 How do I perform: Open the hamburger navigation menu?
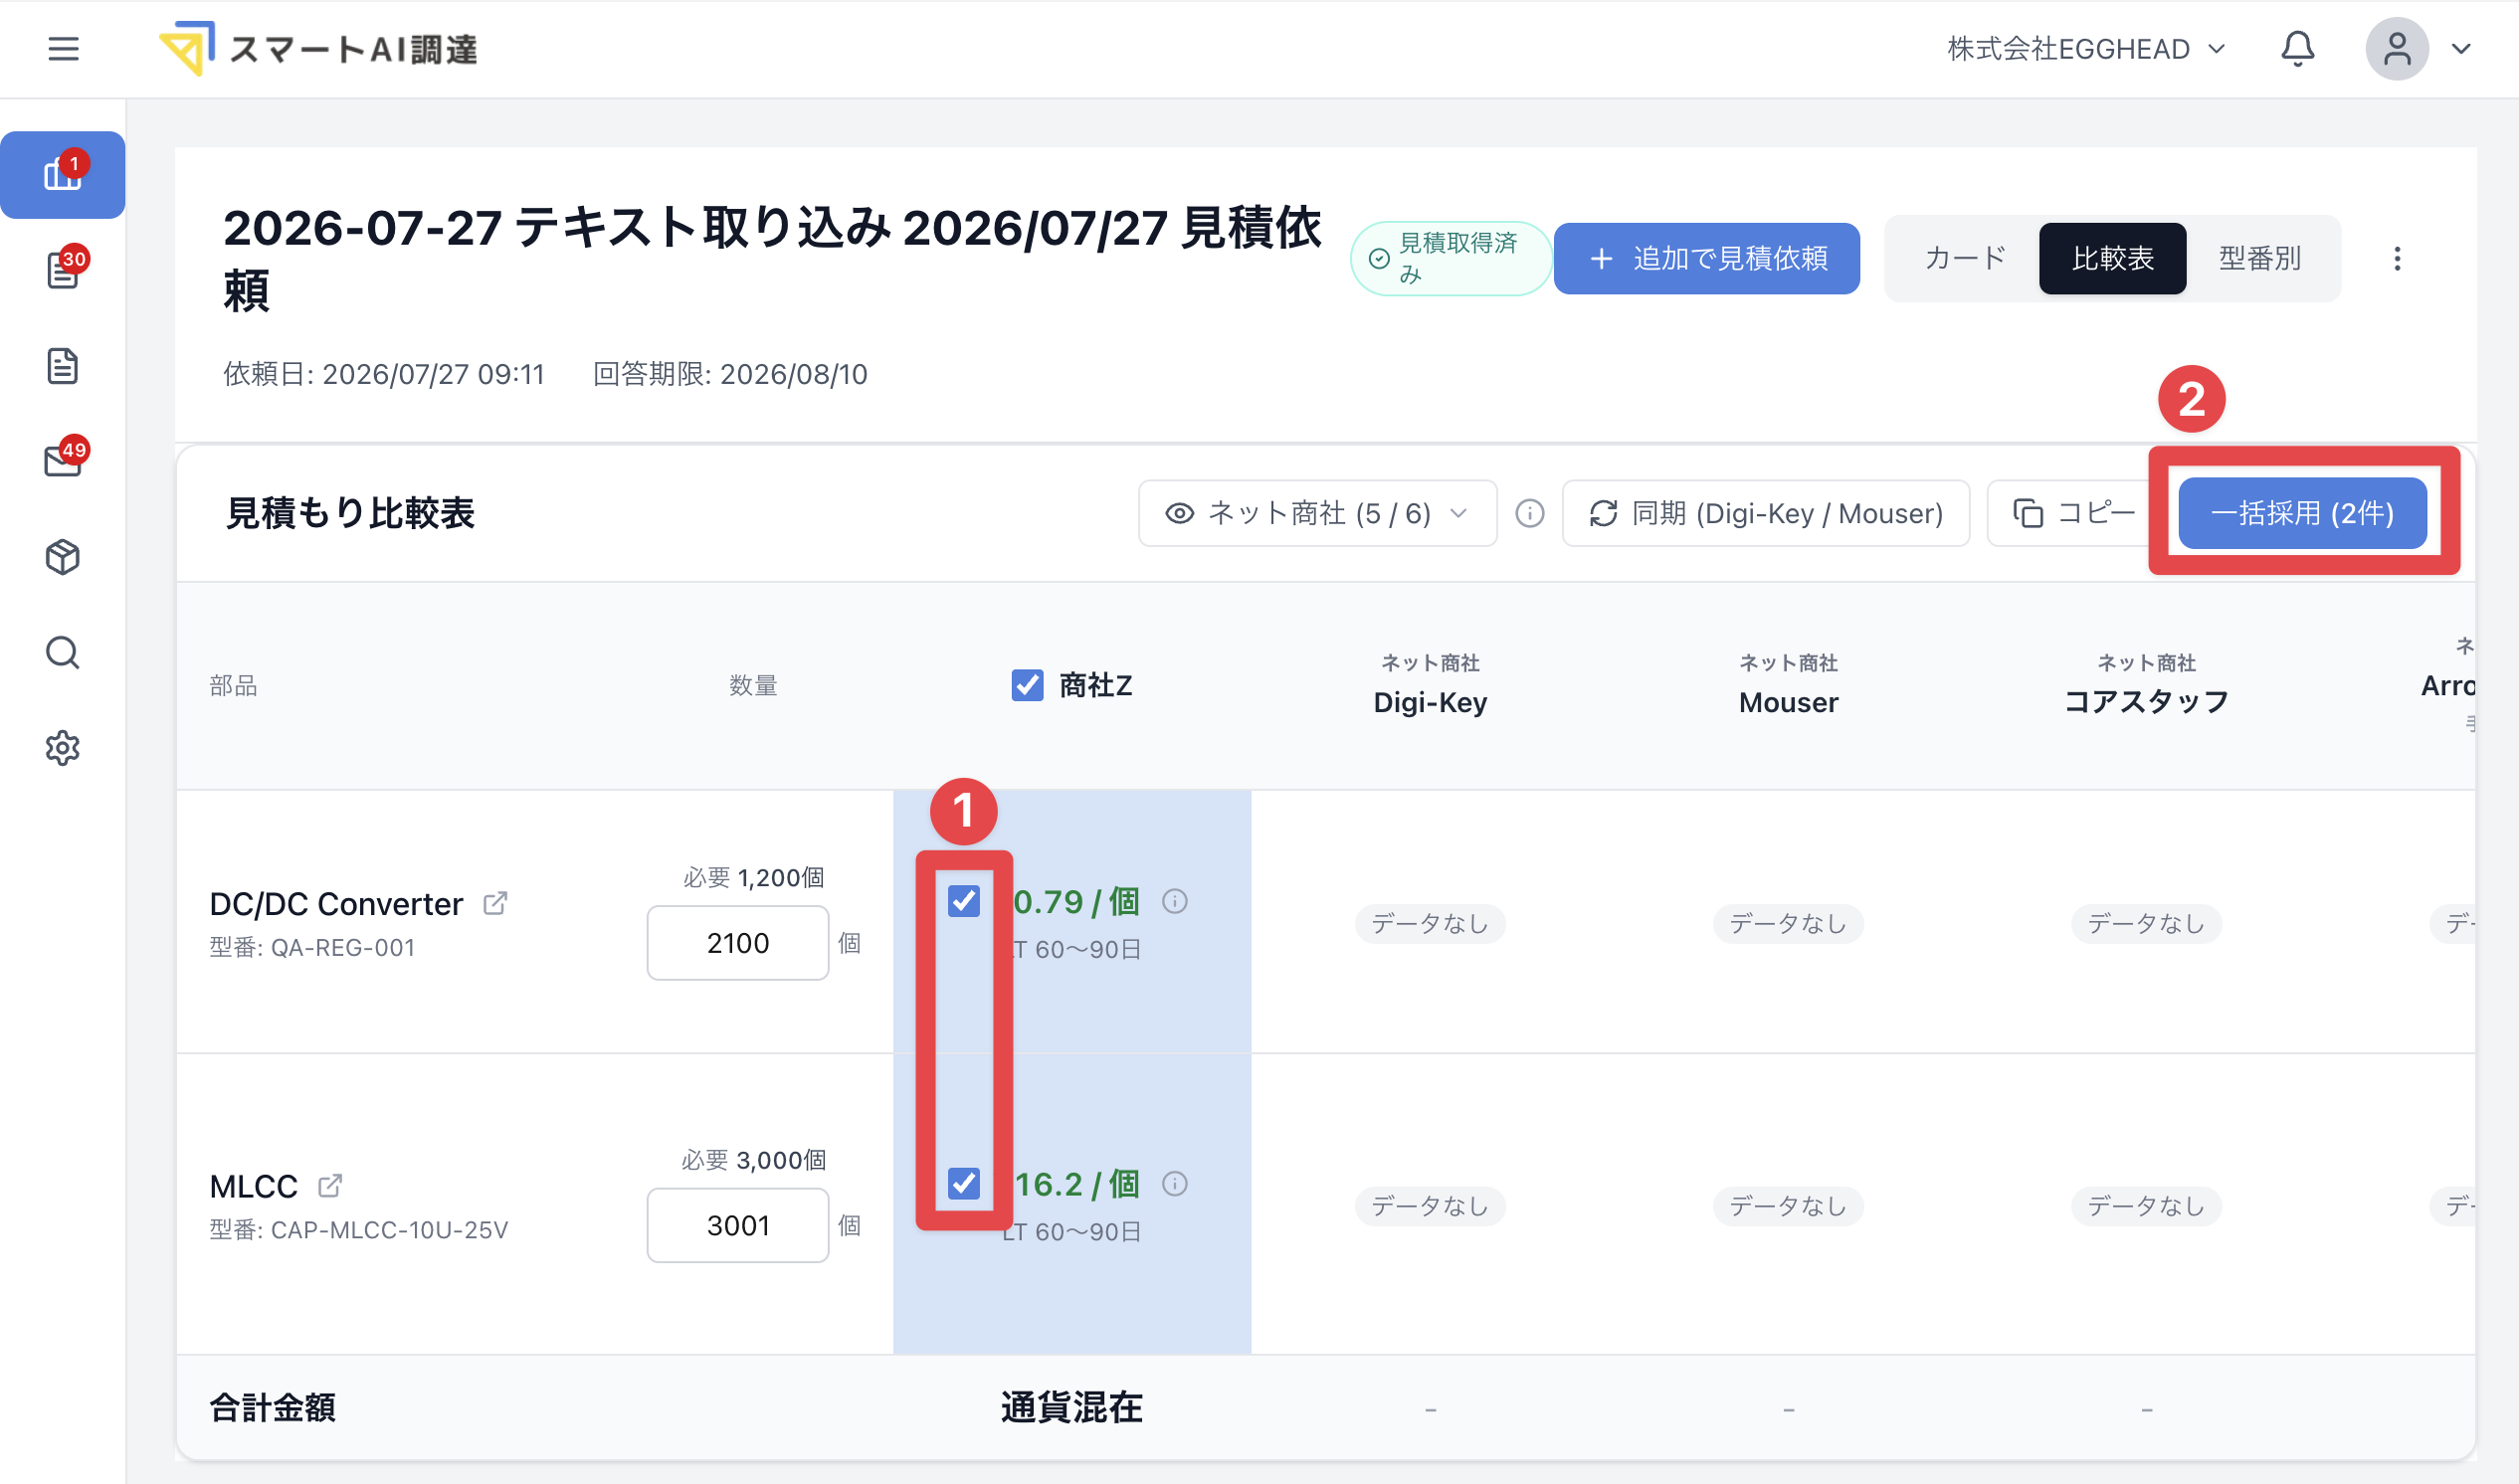(63, 49)
